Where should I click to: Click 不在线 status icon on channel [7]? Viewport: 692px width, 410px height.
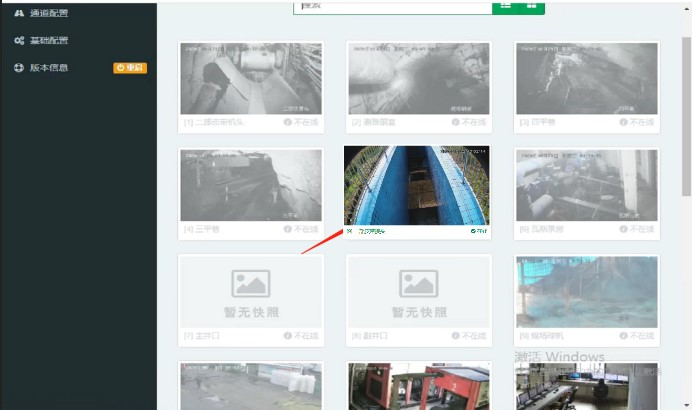coord(288,335)
